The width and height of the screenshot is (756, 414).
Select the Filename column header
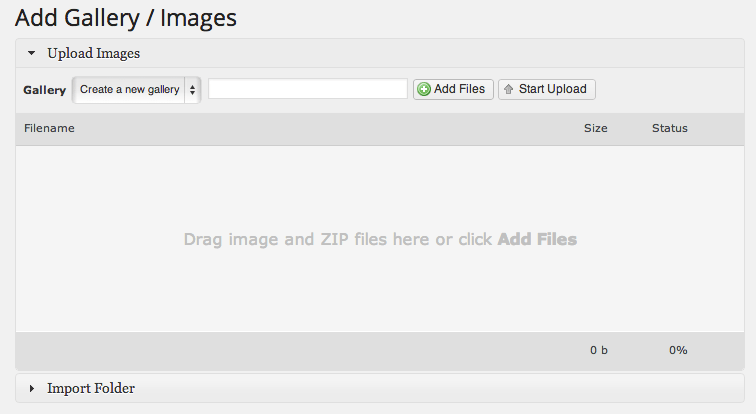coord(49,128)
